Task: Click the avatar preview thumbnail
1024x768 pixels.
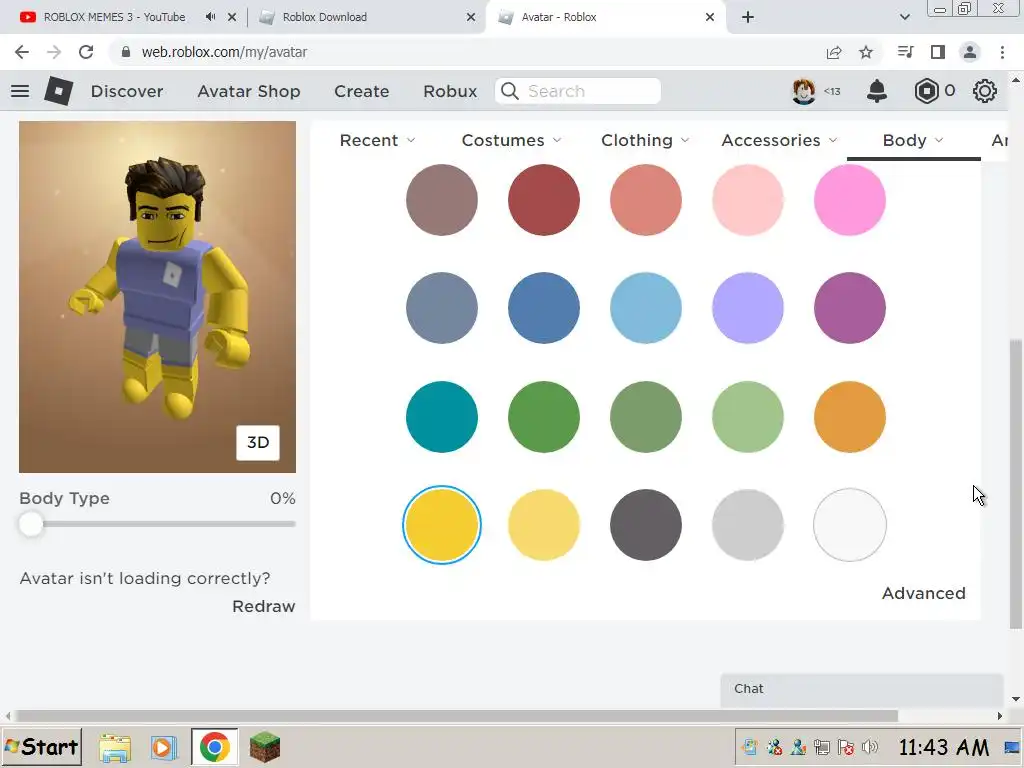Action: tap(157, 296)
